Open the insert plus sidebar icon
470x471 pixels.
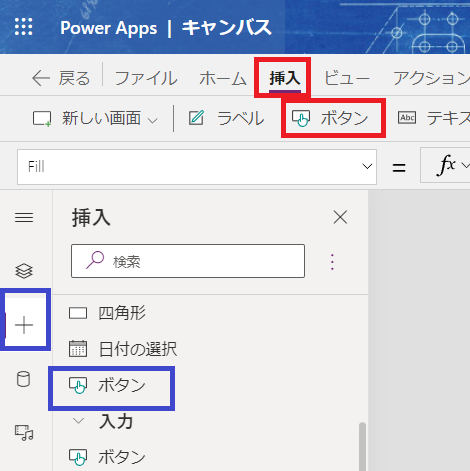point(24,325)
